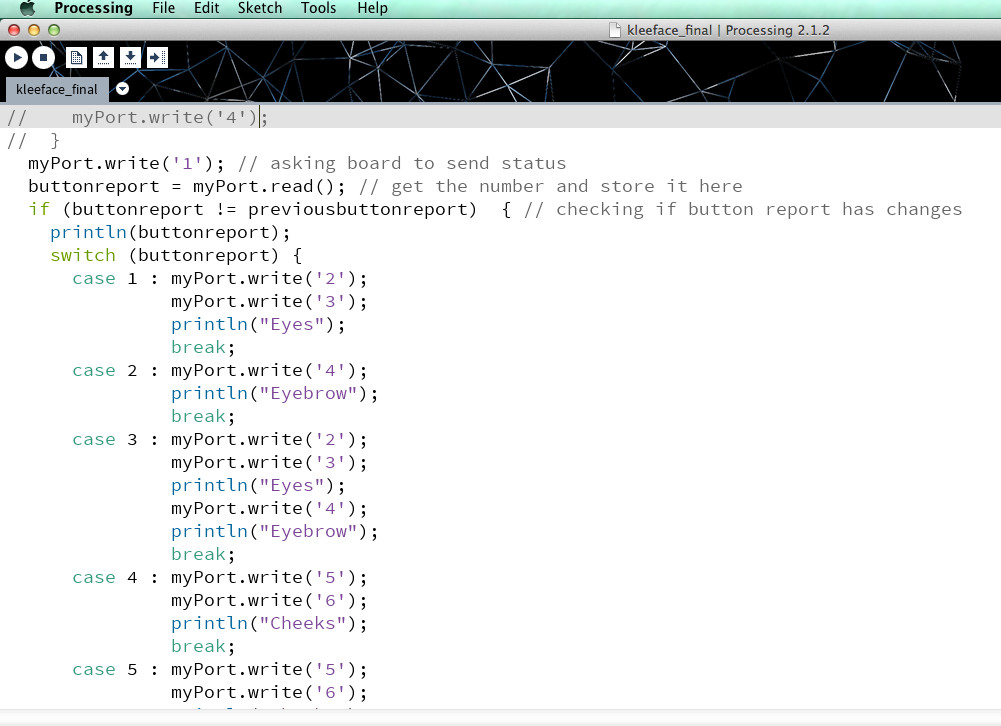Click the comment 'get the number and store it here'

[550, 186]
